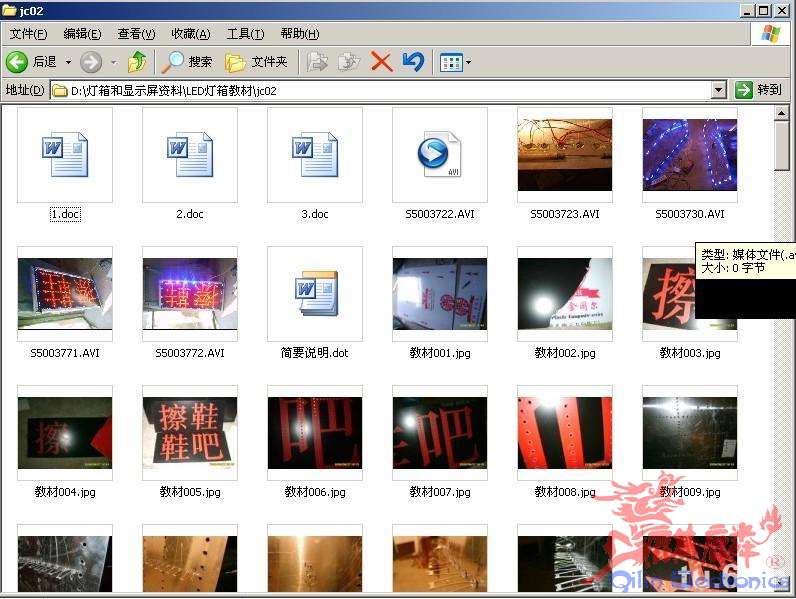Viewport: 796px width, 599px height.
Task: Click the jc02 title bar folder icon
Action: click(9, 10)
